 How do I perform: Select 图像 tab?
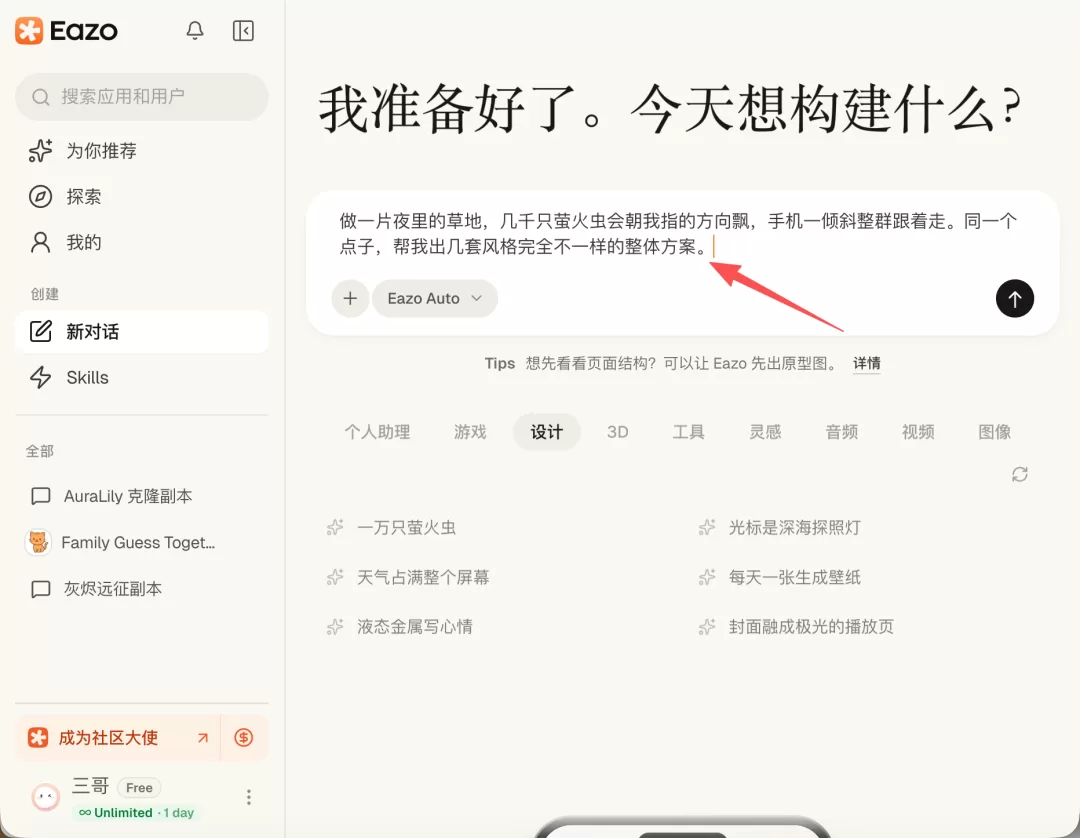(995, 432)
